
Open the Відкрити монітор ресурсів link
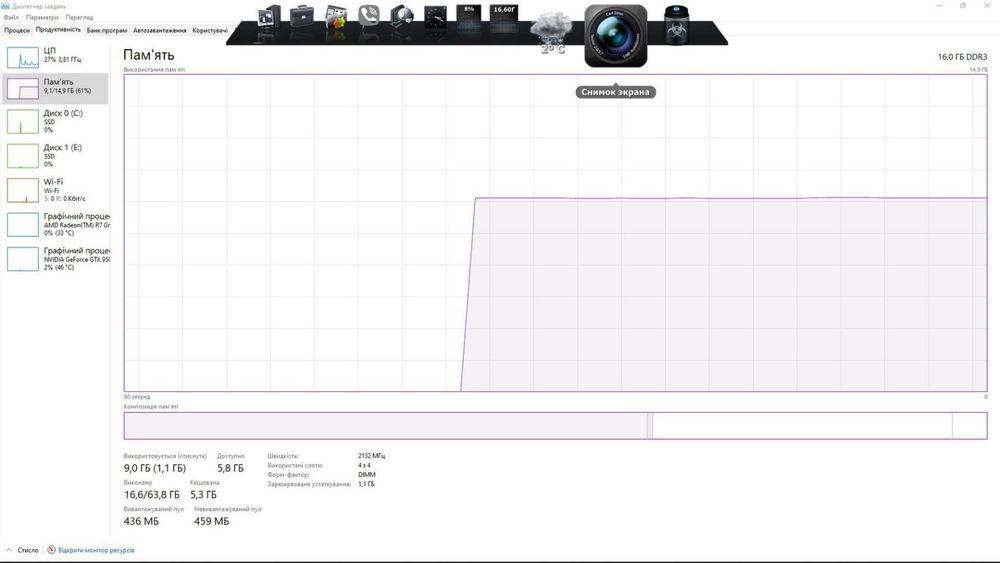point(96,550)
